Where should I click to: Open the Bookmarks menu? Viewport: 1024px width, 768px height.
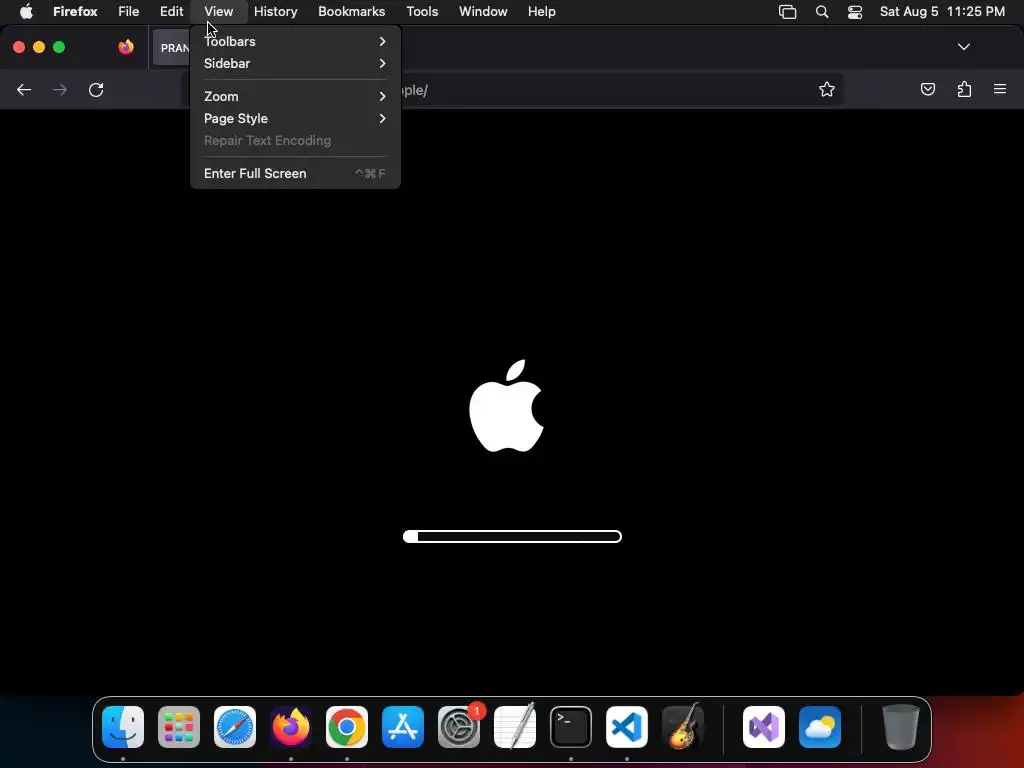(x=351, y=12)
